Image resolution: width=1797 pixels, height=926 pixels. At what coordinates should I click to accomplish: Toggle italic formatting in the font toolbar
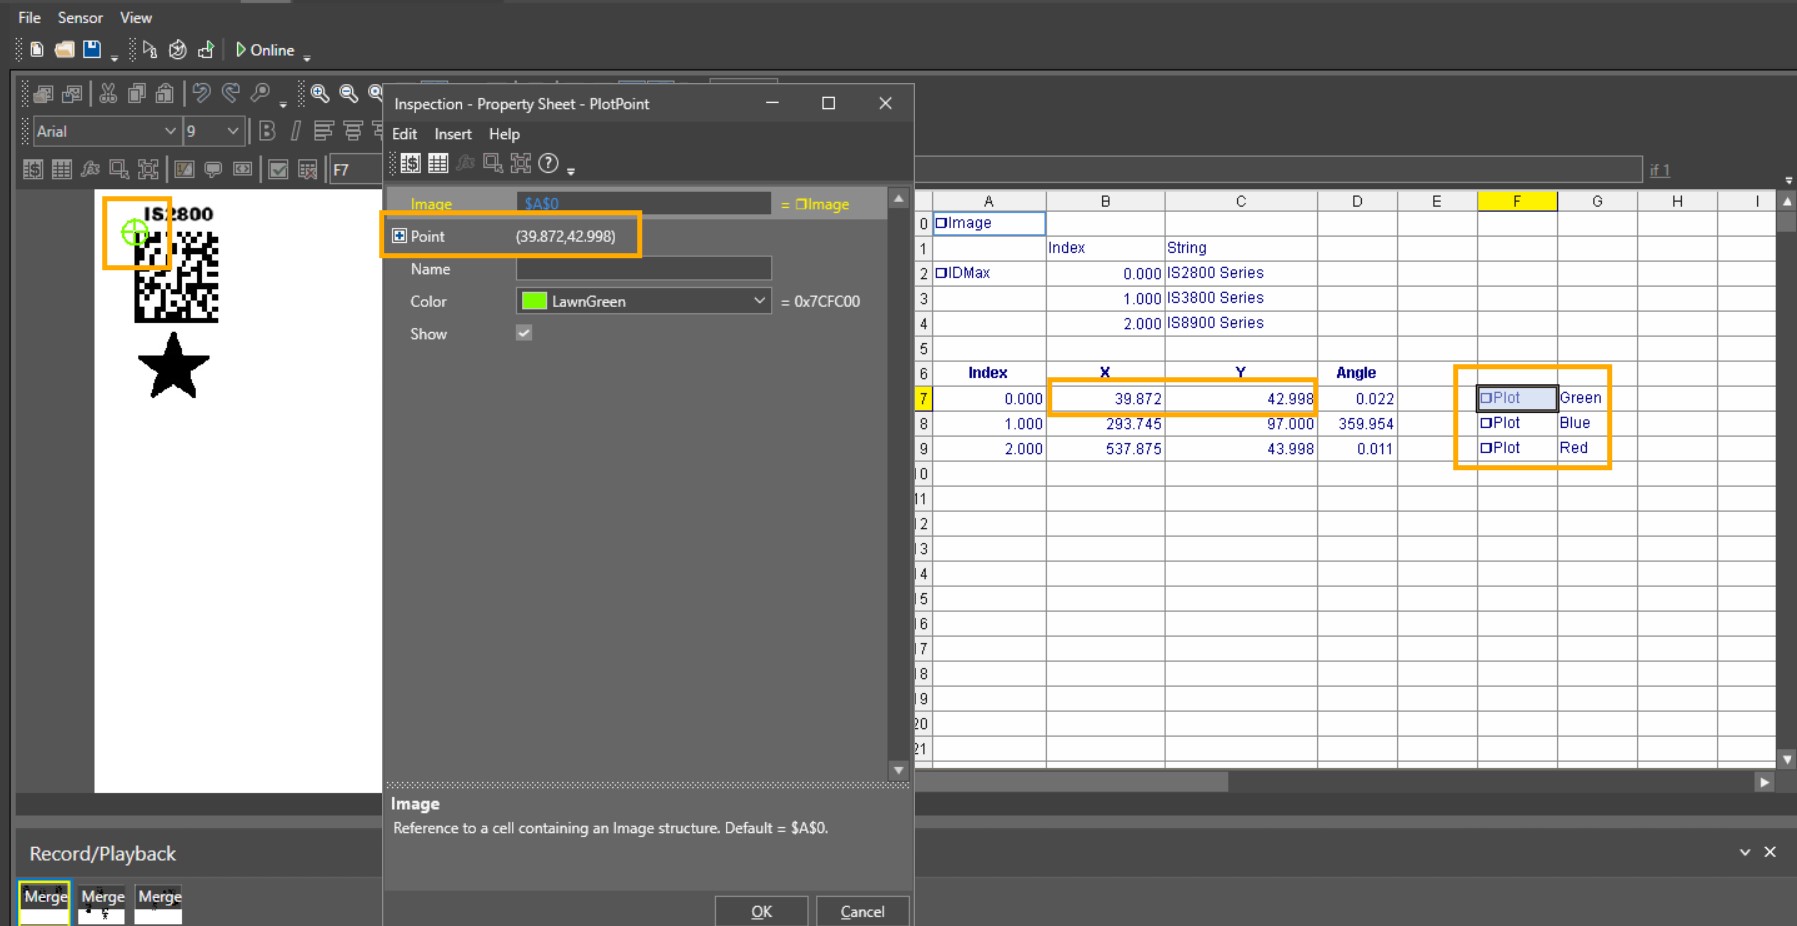point(295,131)
